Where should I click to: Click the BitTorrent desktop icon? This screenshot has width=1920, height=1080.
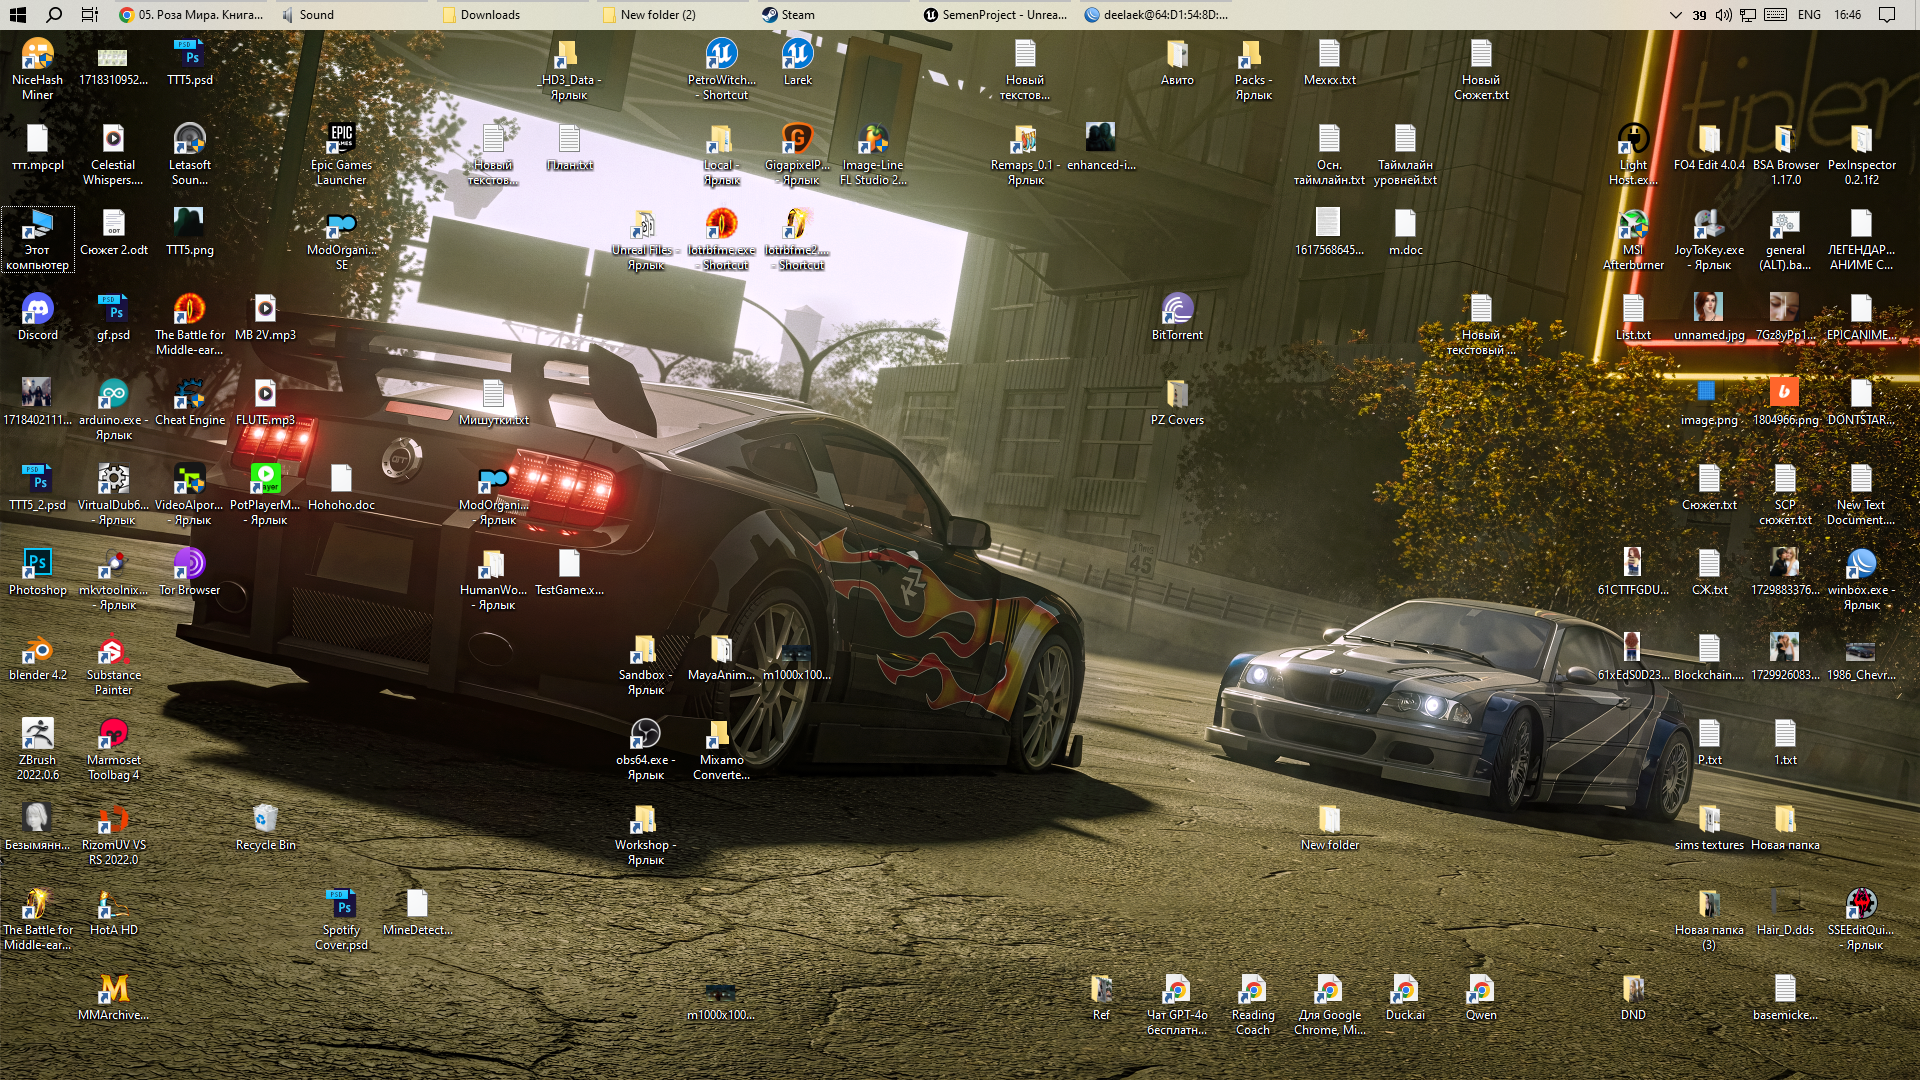1177,311
